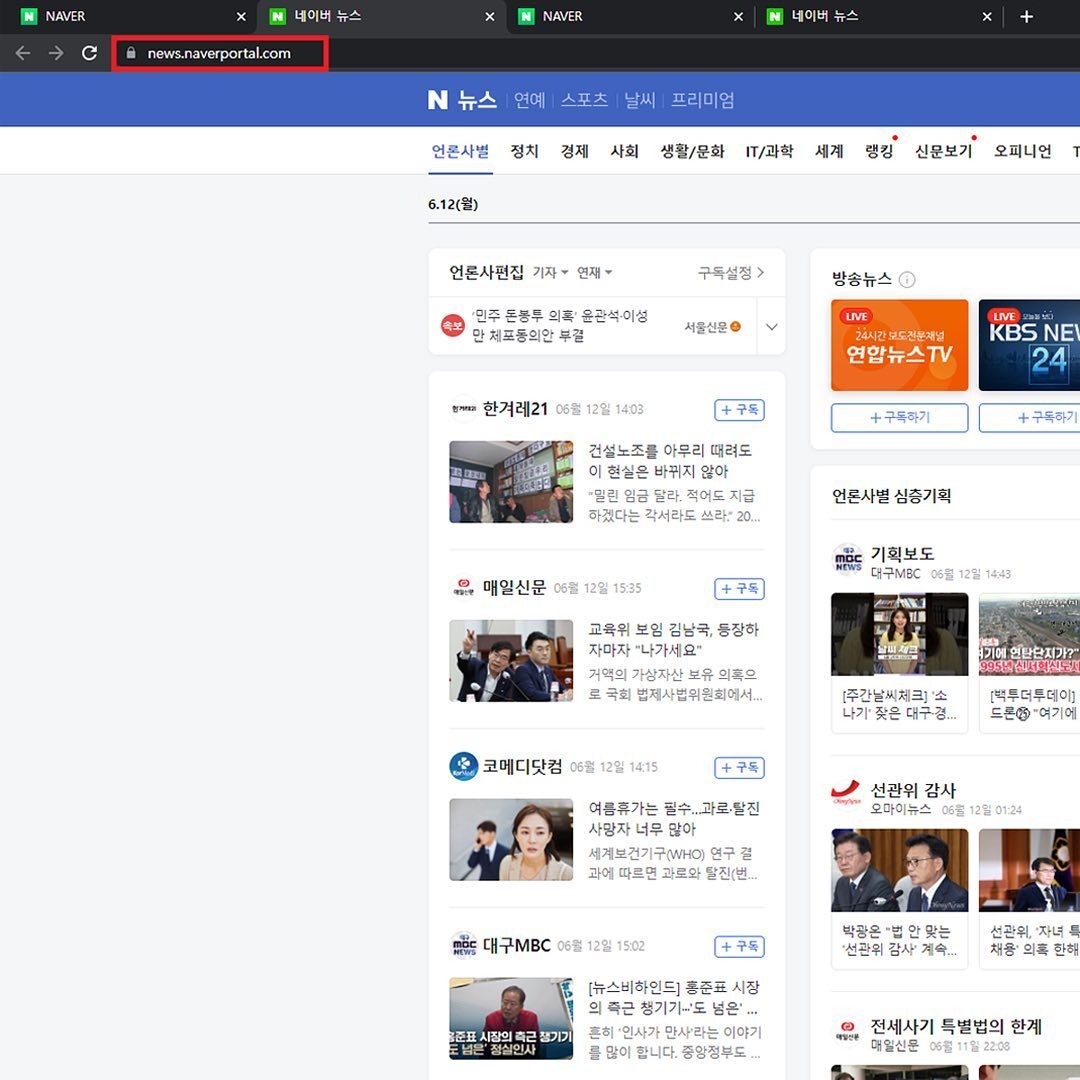Select the 세계 menu item

tap(829, 151)
